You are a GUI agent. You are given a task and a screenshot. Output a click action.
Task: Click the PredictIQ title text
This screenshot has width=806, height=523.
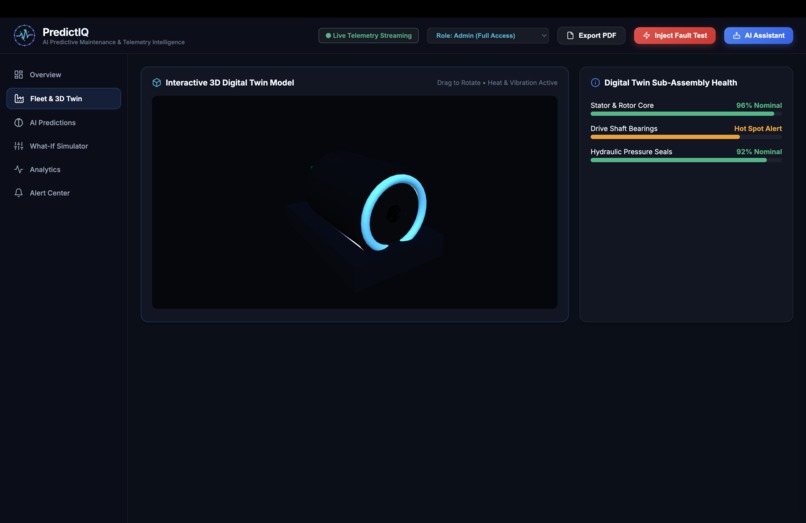[x=65, y=32]
